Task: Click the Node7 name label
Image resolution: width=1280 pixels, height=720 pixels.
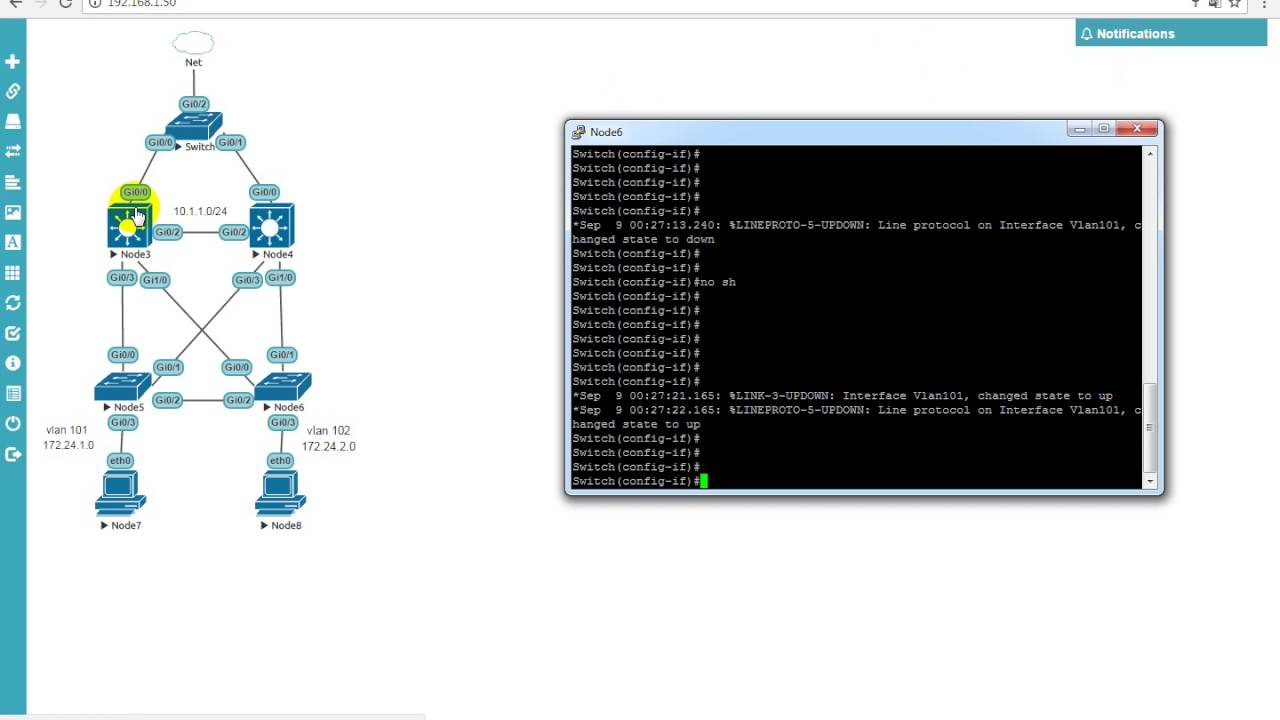Action: coord(126,525)
